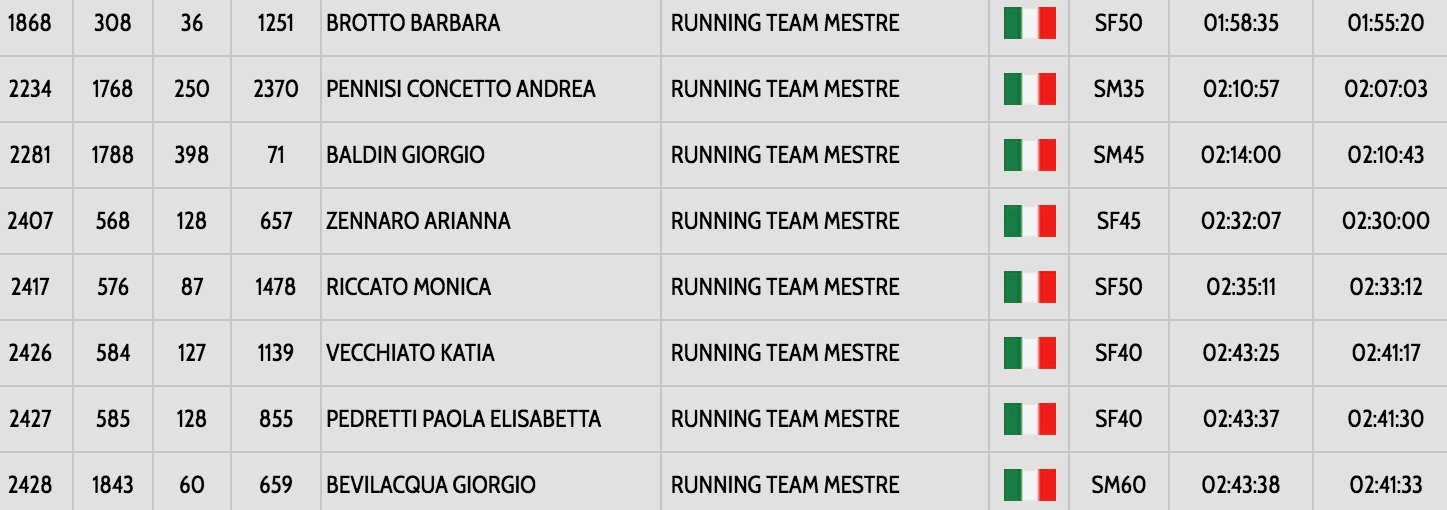Click the SM60 category for Bevilacqua Giorgio
The height and width of the screenshot is (510, 1447).
[1118, 485]
